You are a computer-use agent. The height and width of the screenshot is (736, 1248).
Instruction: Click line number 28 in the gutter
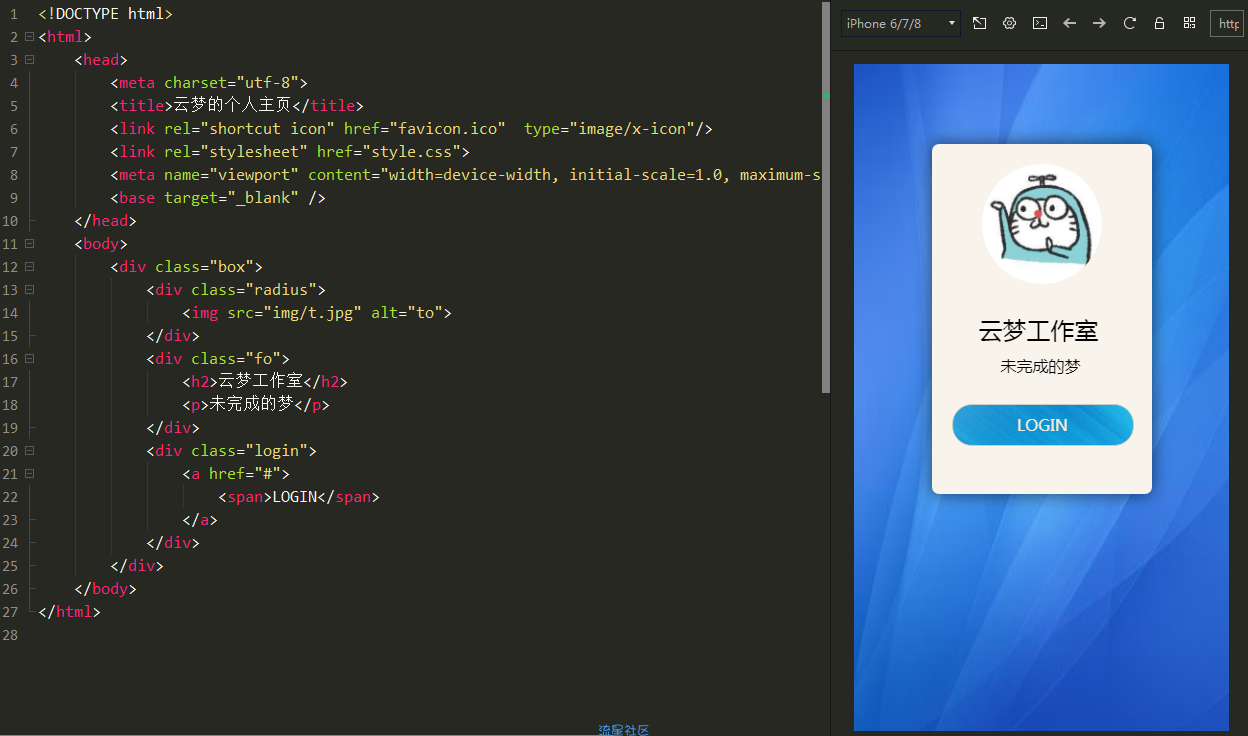[x=10, y=635]
